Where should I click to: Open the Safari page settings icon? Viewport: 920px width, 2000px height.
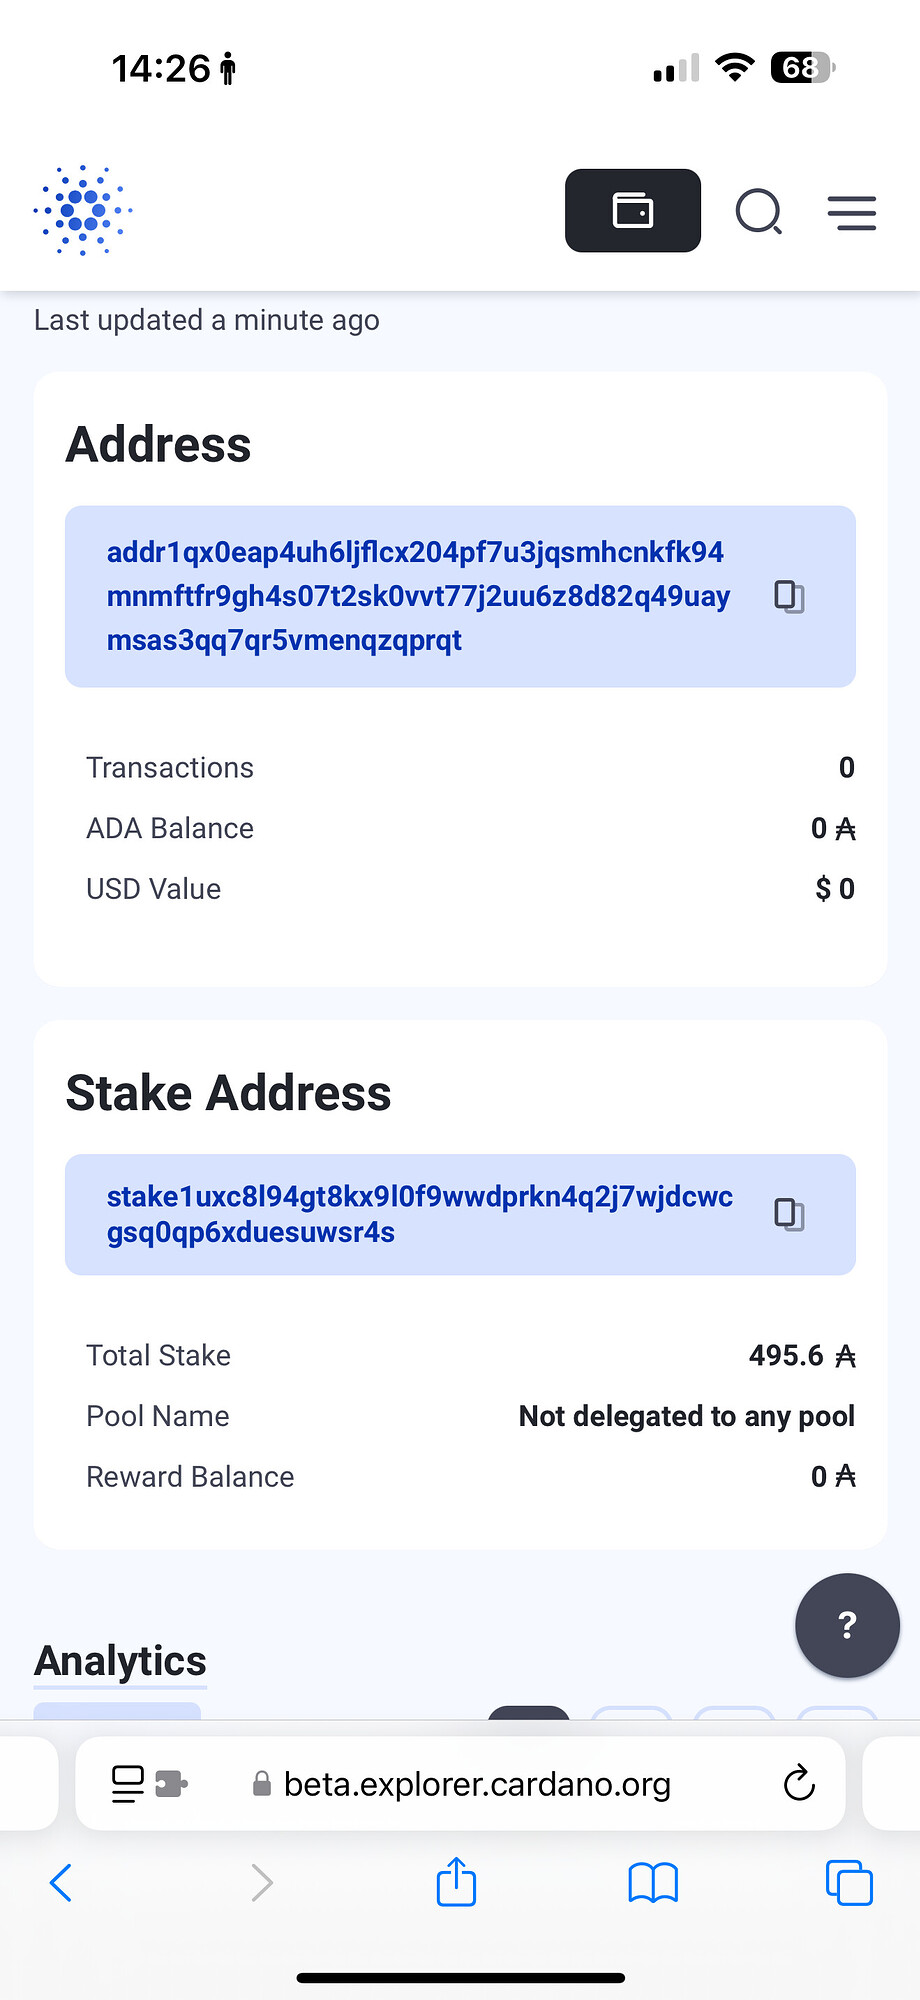pyautogui.click(x=127, y=1784)
